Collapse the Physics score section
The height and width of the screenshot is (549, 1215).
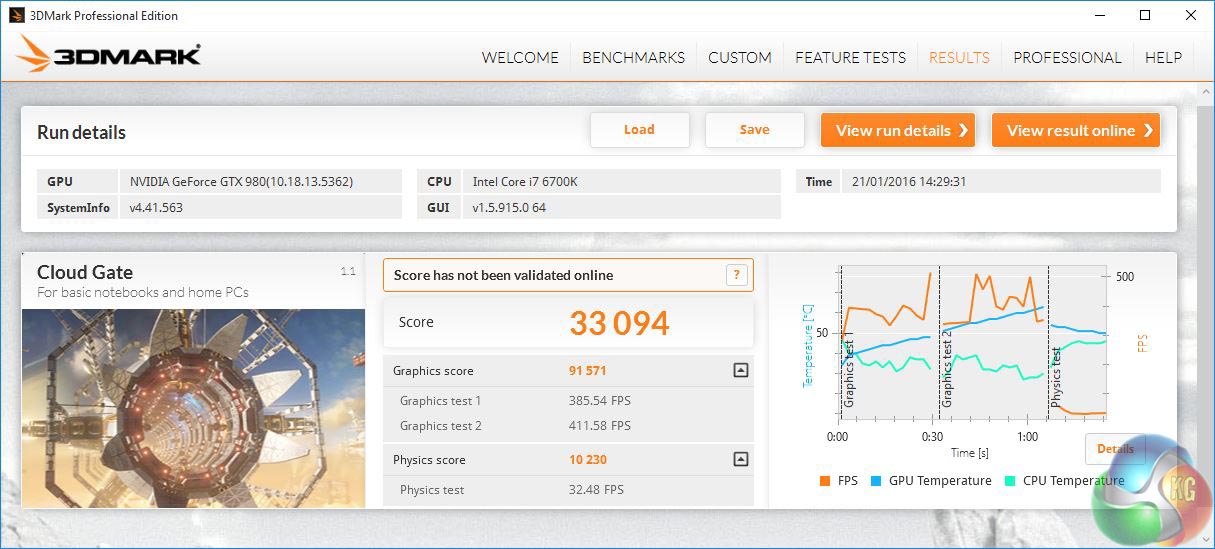click(741, 460)
